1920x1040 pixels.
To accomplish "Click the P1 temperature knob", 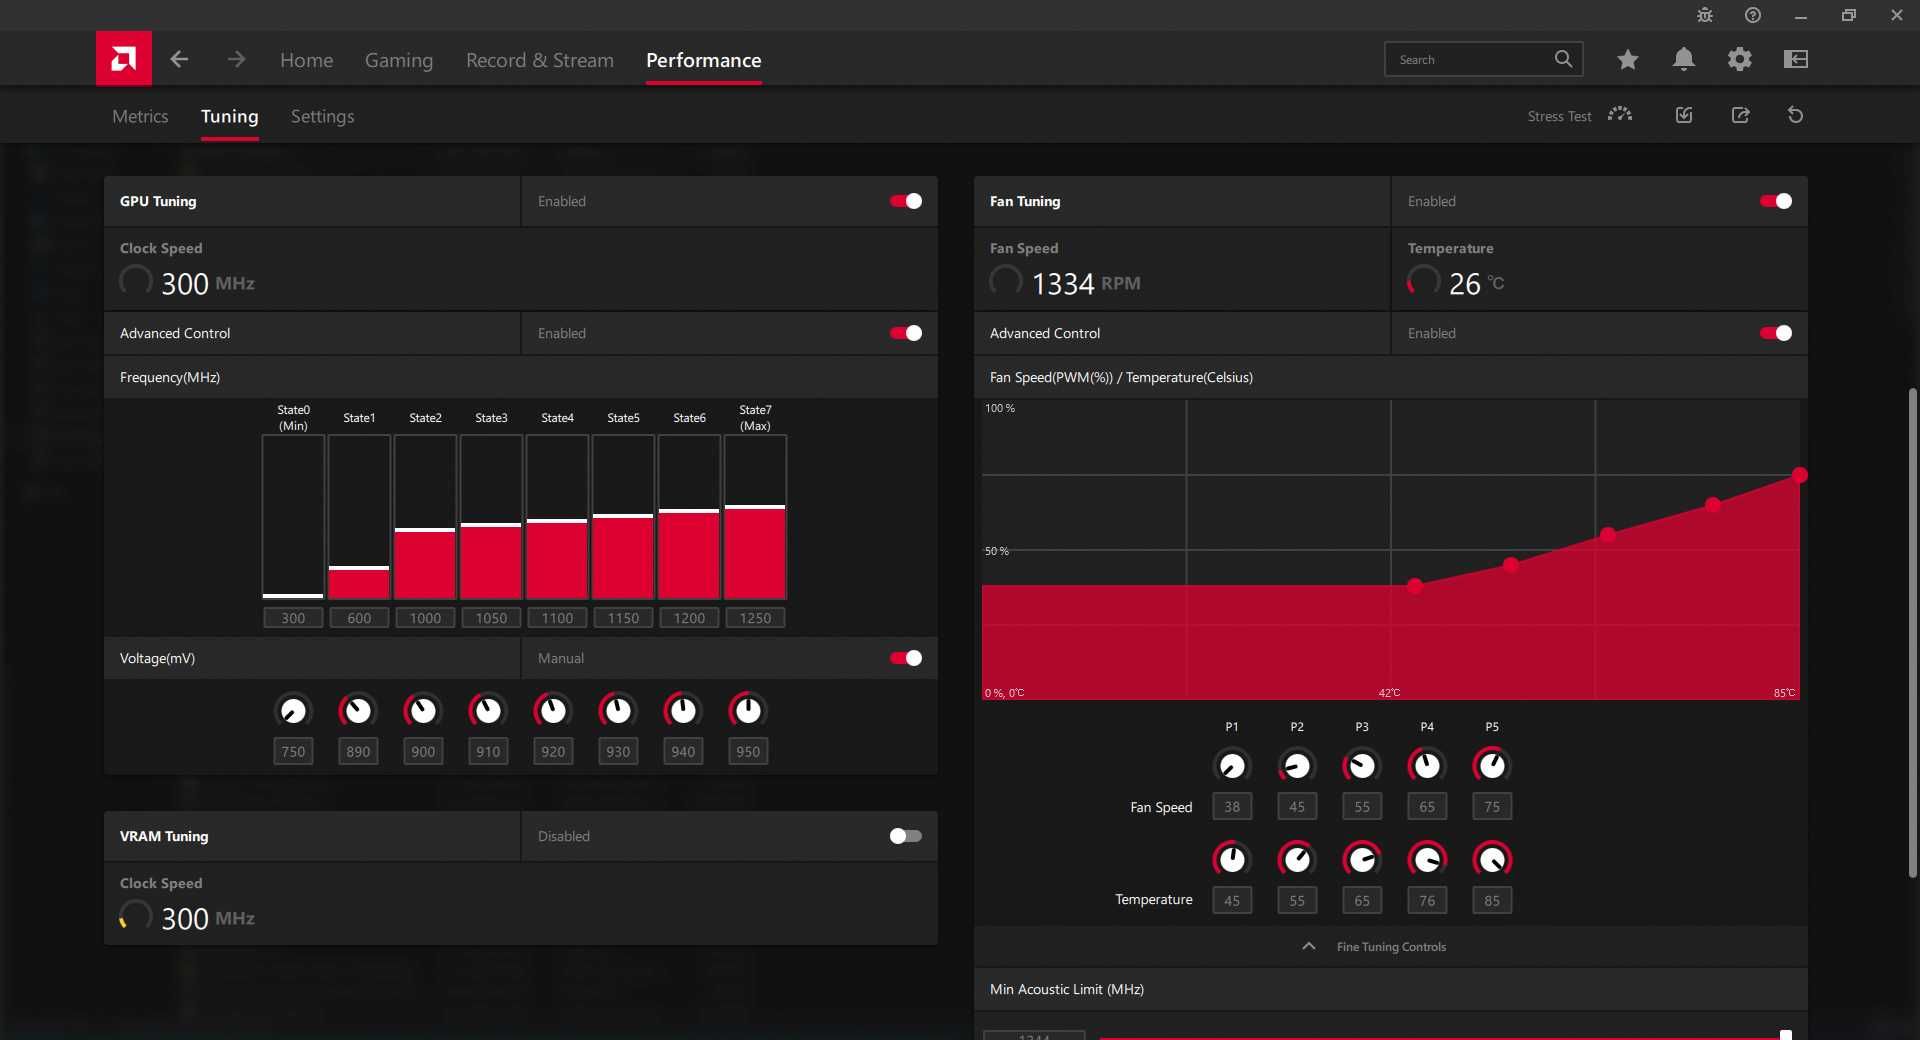I will click(x=1232, y=859).
